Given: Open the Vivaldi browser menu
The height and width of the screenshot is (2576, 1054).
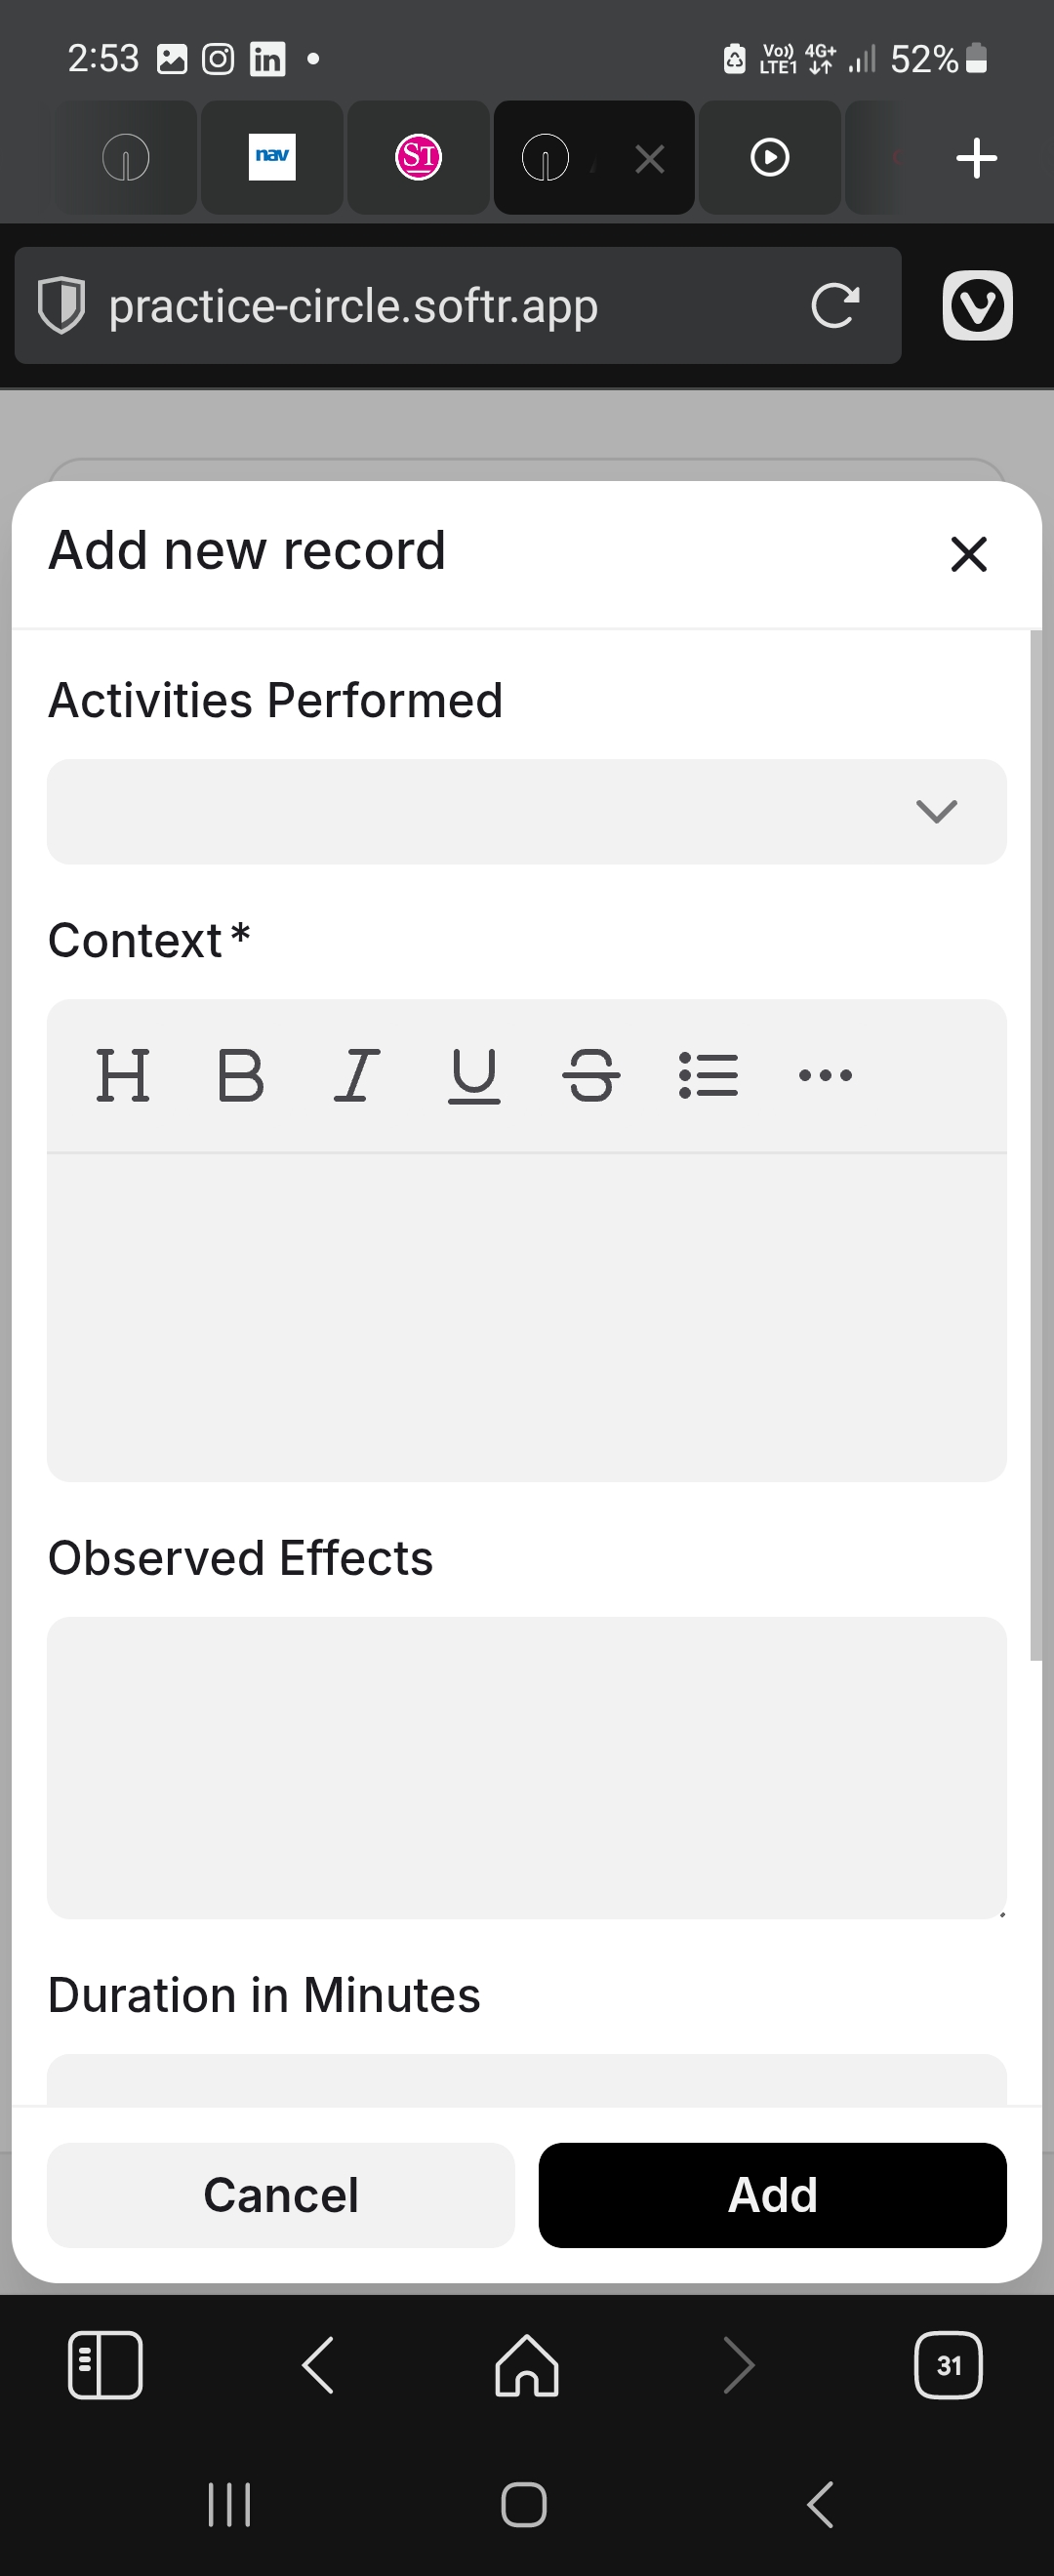Looking at the screenshot, I should (977, 306).
